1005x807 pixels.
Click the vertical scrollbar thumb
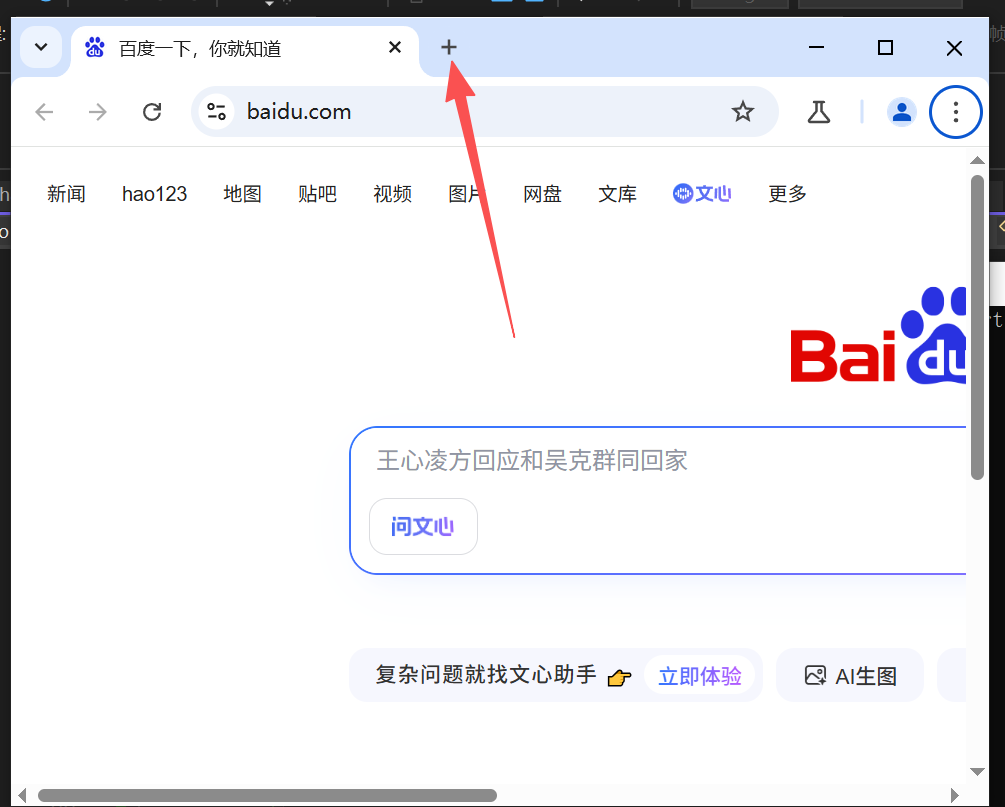point(977,328)
